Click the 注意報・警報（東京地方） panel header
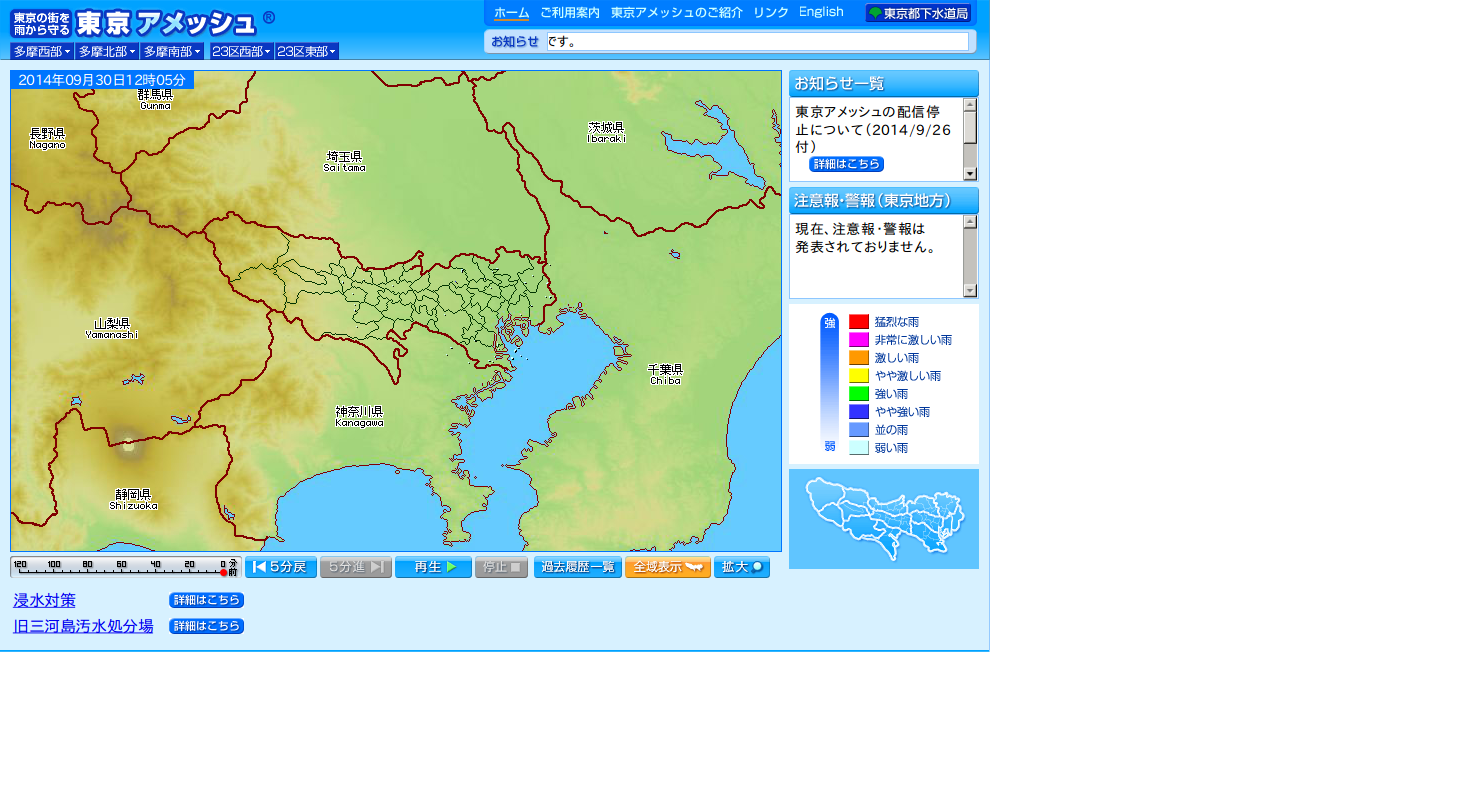The height and width of the screenshot is (806, 1458). [884, 201]
